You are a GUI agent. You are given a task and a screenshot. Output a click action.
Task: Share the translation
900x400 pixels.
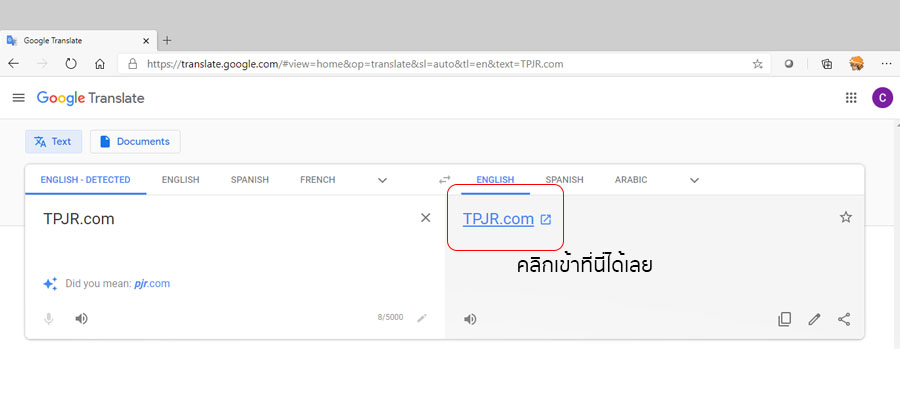click(x=844, y=319)
